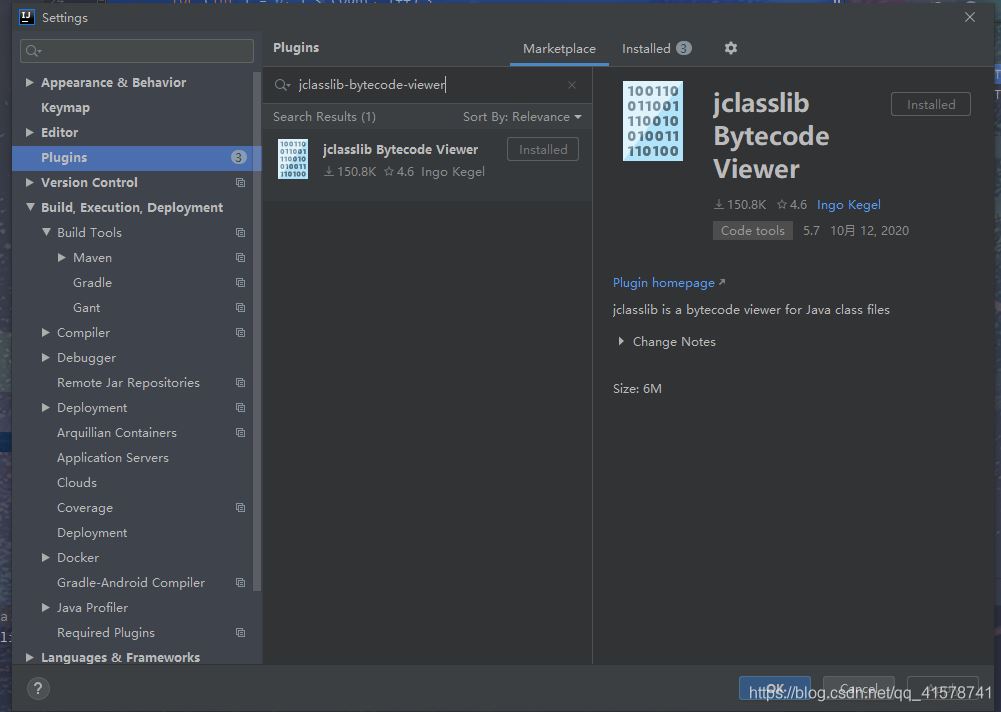Click the help question mark button
1001x712 pixels.
[x=37, y=688]
